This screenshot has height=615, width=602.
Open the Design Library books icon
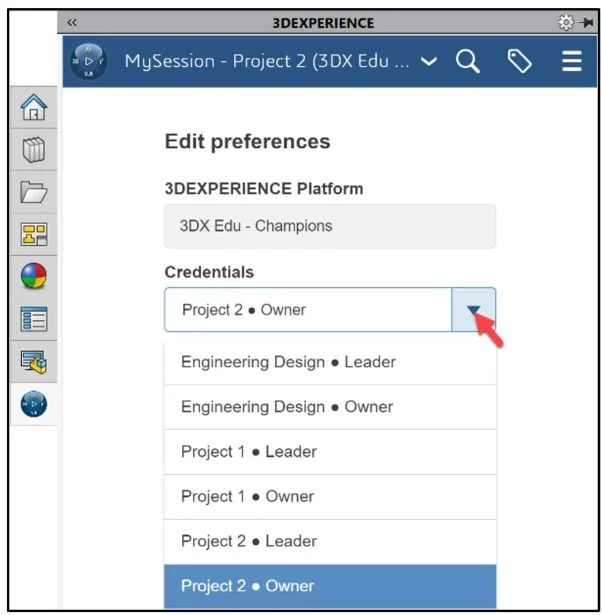coord(33,151)
